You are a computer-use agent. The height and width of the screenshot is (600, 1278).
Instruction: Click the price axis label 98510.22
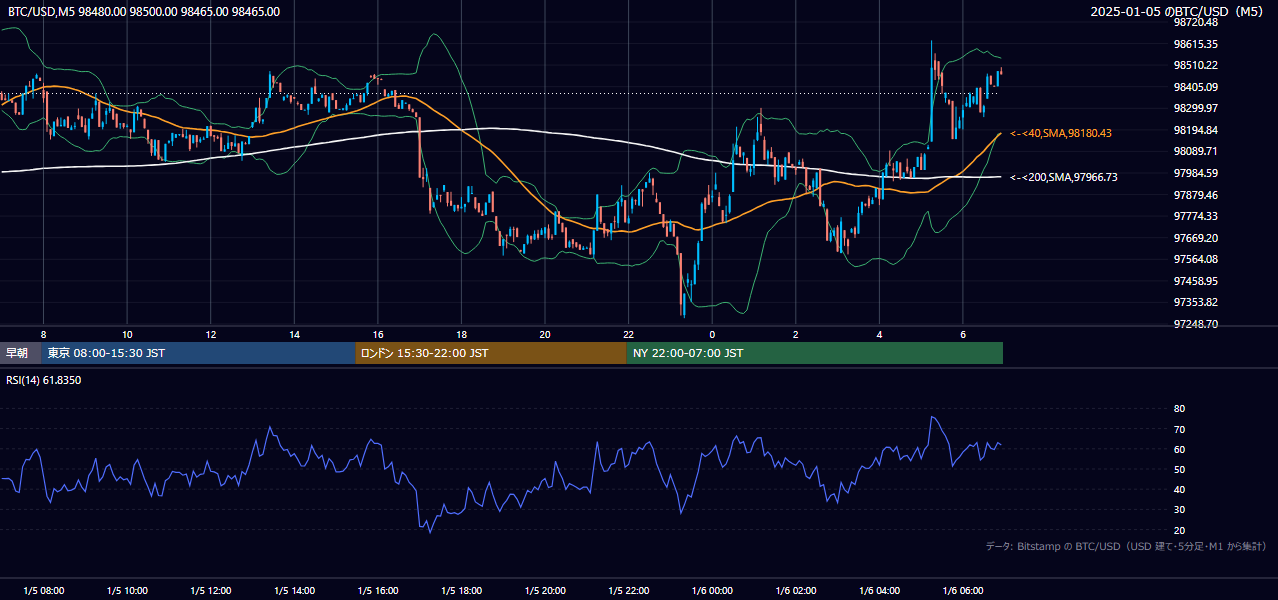tap(1195, 65)
